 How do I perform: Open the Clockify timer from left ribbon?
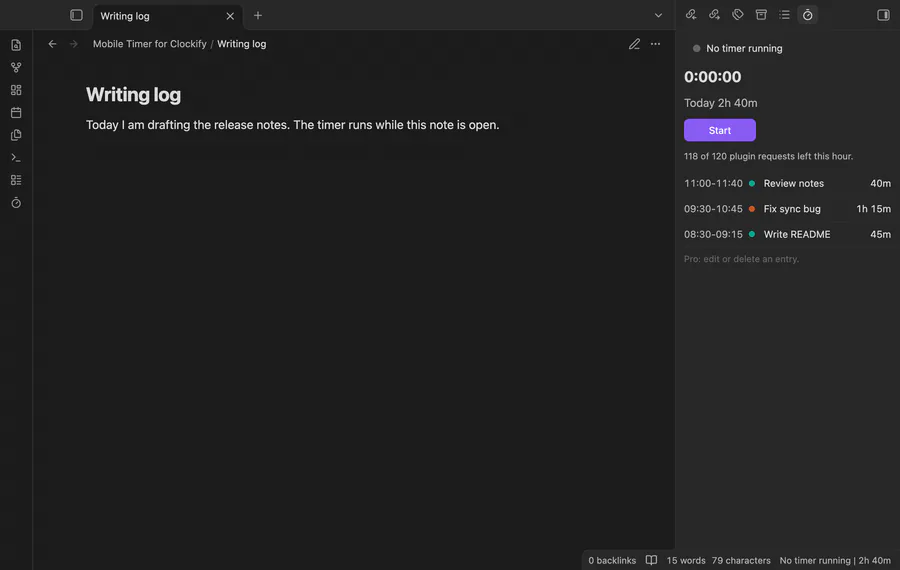tap(16, 203)
